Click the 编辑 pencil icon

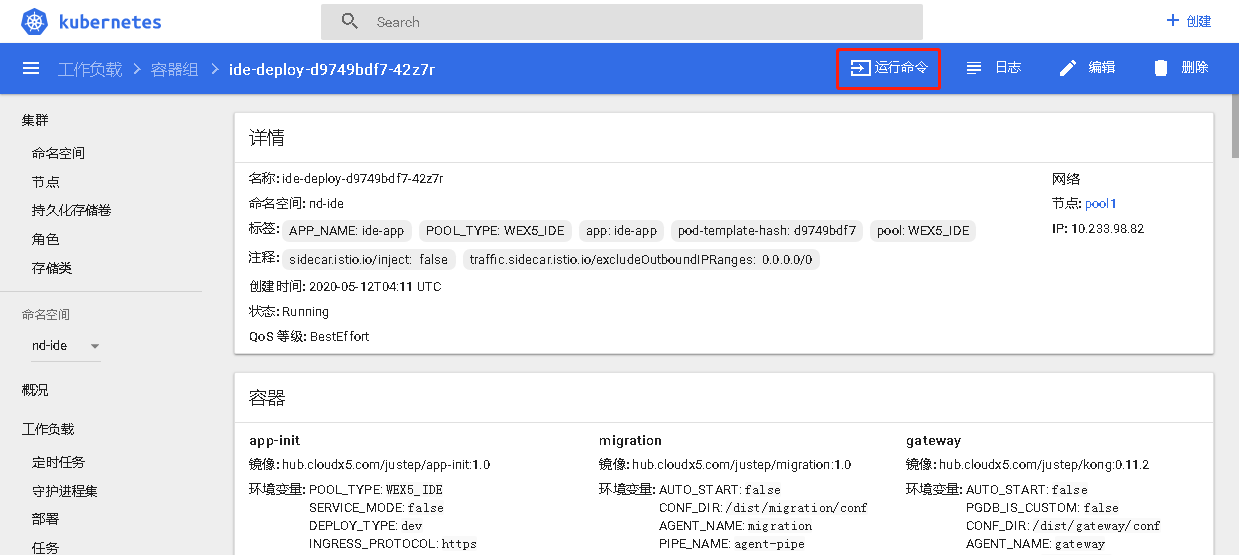pos(1068,68)
